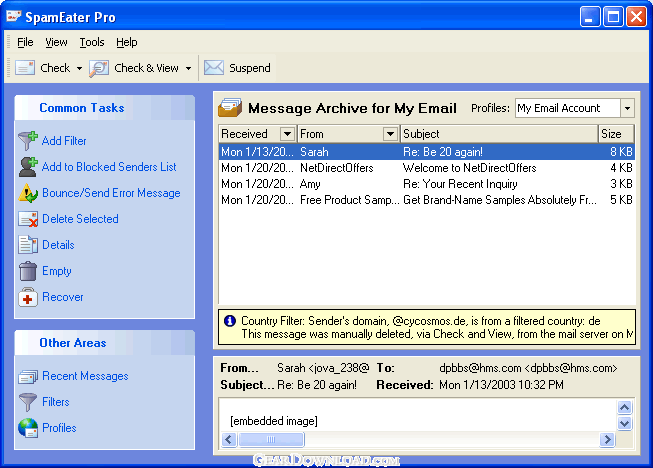Click the preview horizontal scroll left arrow
This screenshot has width=653, height=468.
(x=229, y=439)
